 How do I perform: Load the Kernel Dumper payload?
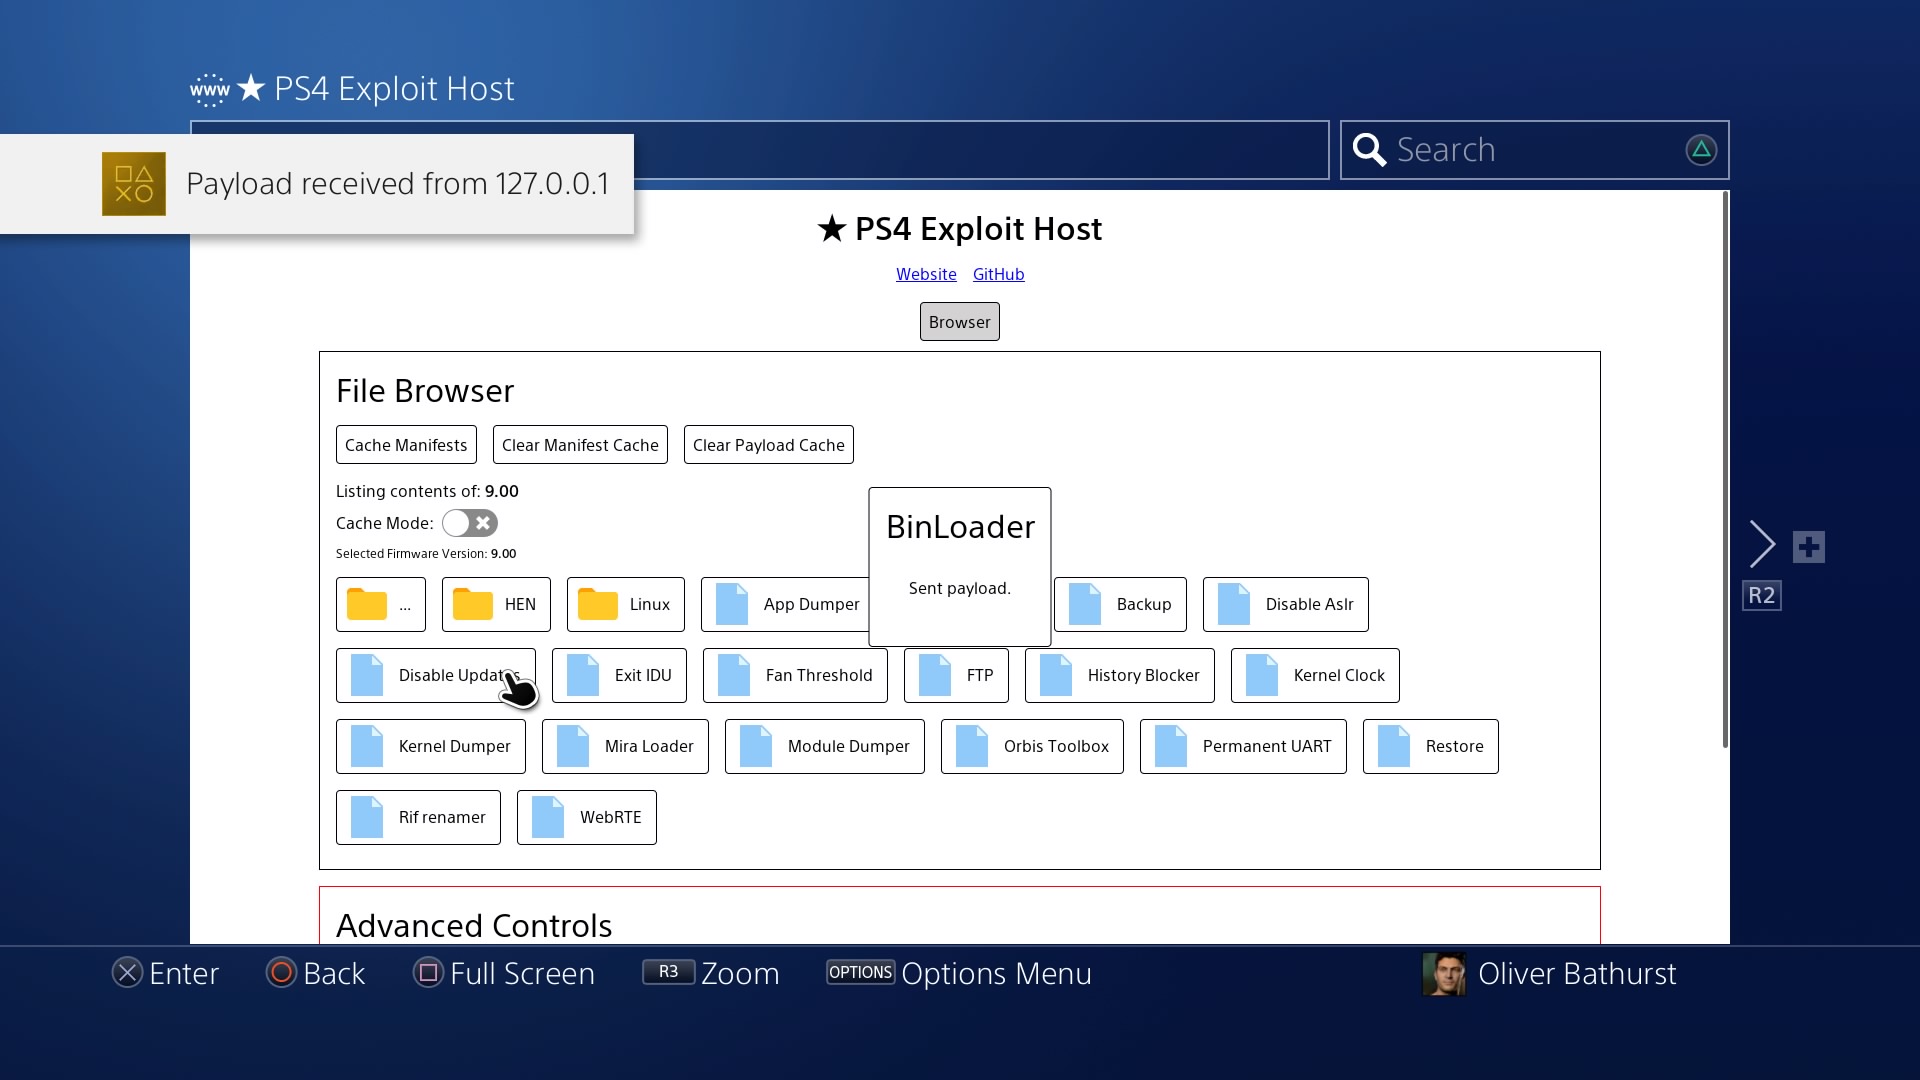point(430,746)
